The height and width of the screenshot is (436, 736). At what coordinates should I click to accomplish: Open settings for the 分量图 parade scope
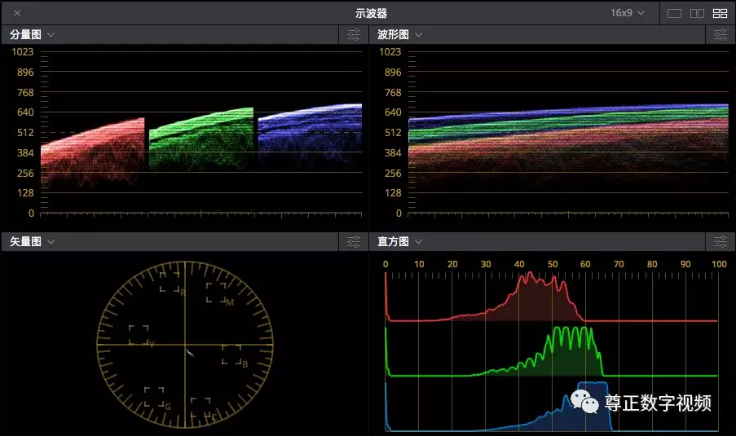point(354,35)
